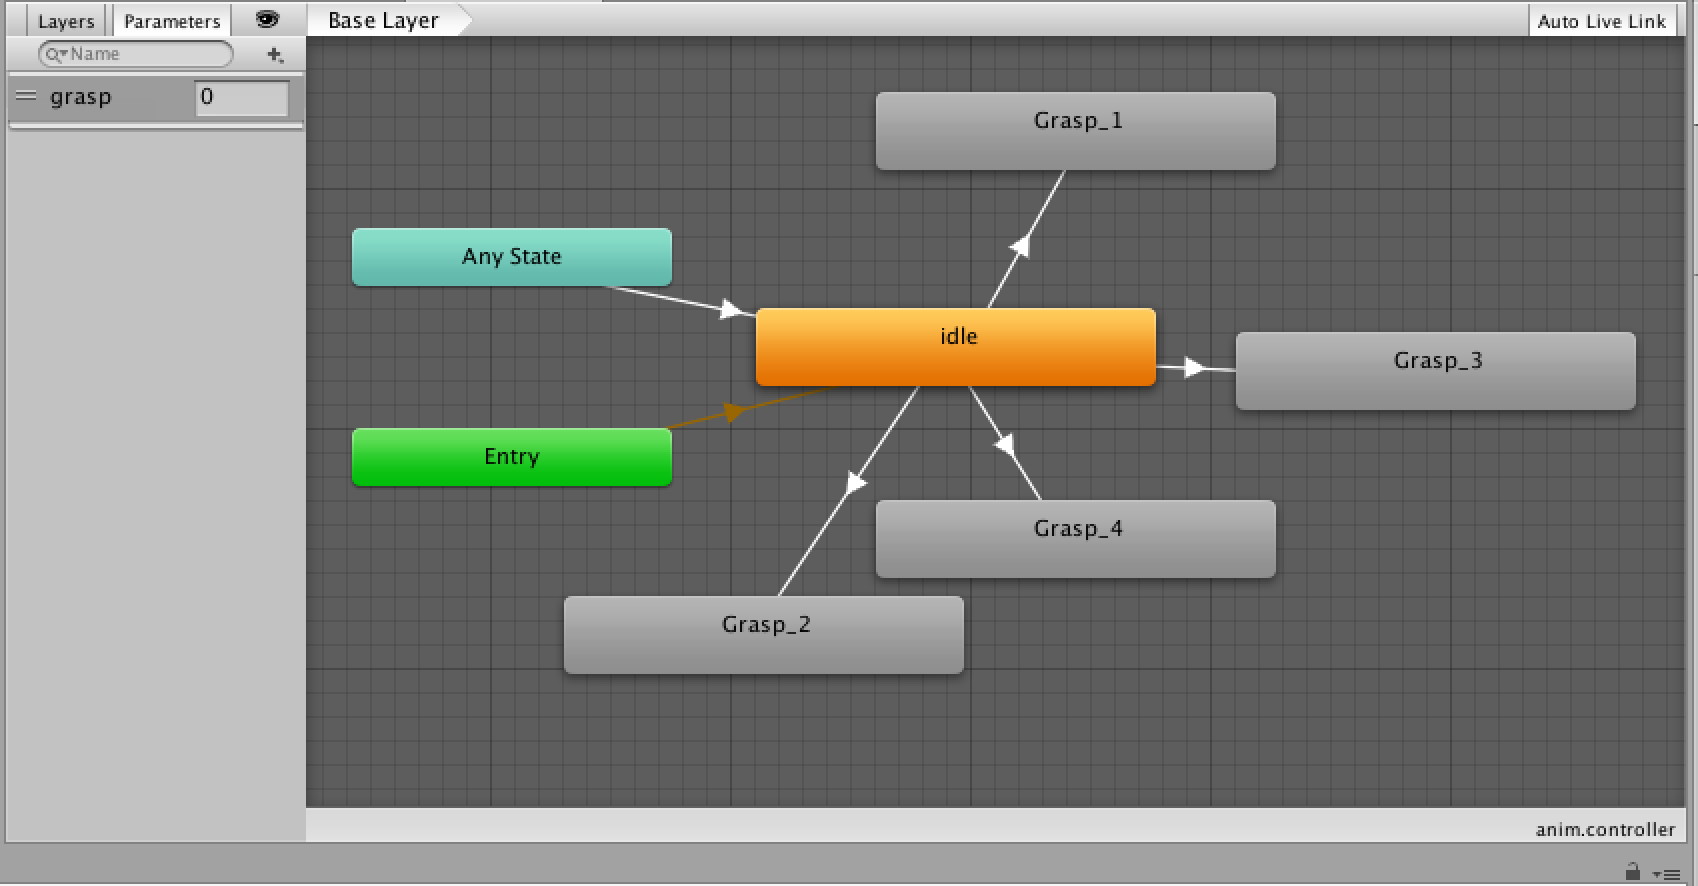Screen dimensions: 1698x886
Task: Select transition arrow from idle to Grasp_1
Action: tap(1021, 246)
